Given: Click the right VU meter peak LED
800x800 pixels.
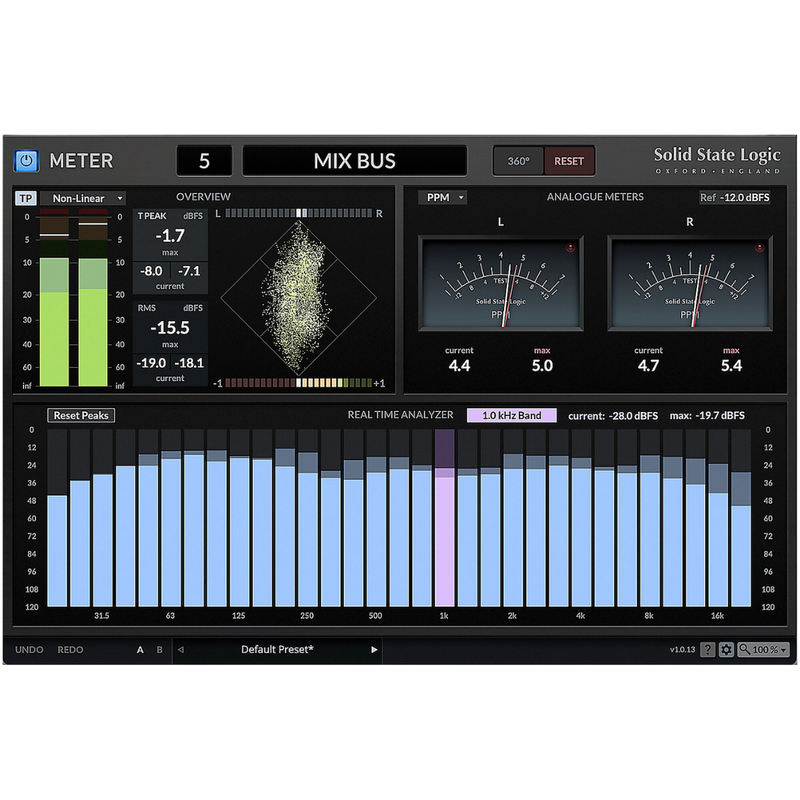Looking at the screenshot, I should click(760, 247).
